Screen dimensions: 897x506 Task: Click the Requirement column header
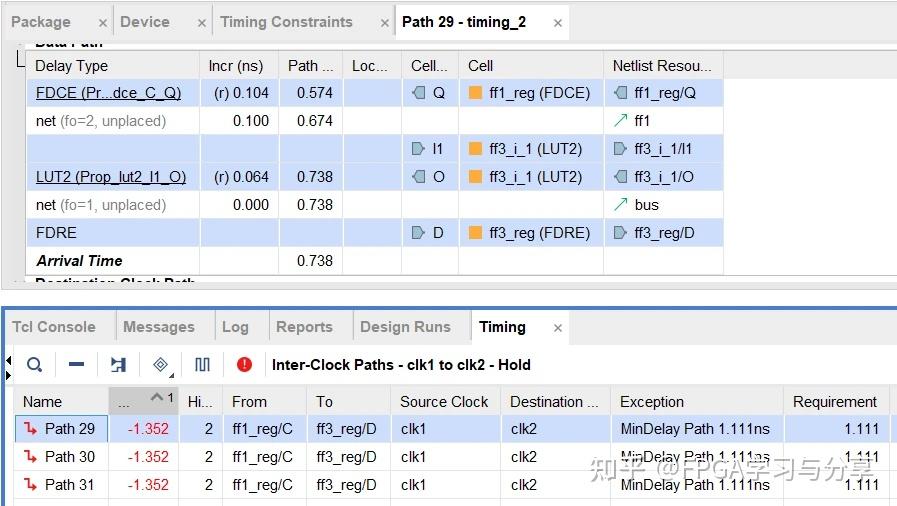point(834,402)
